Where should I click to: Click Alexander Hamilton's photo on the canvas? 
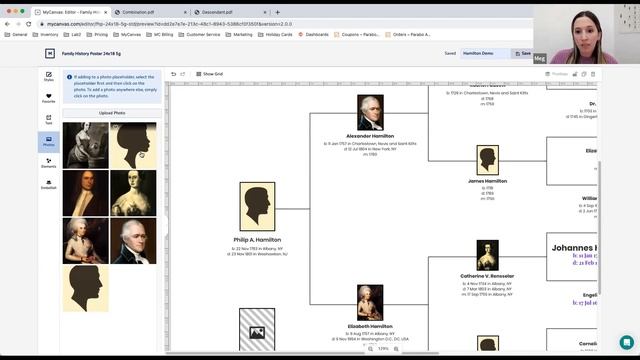tap(370, 113)
